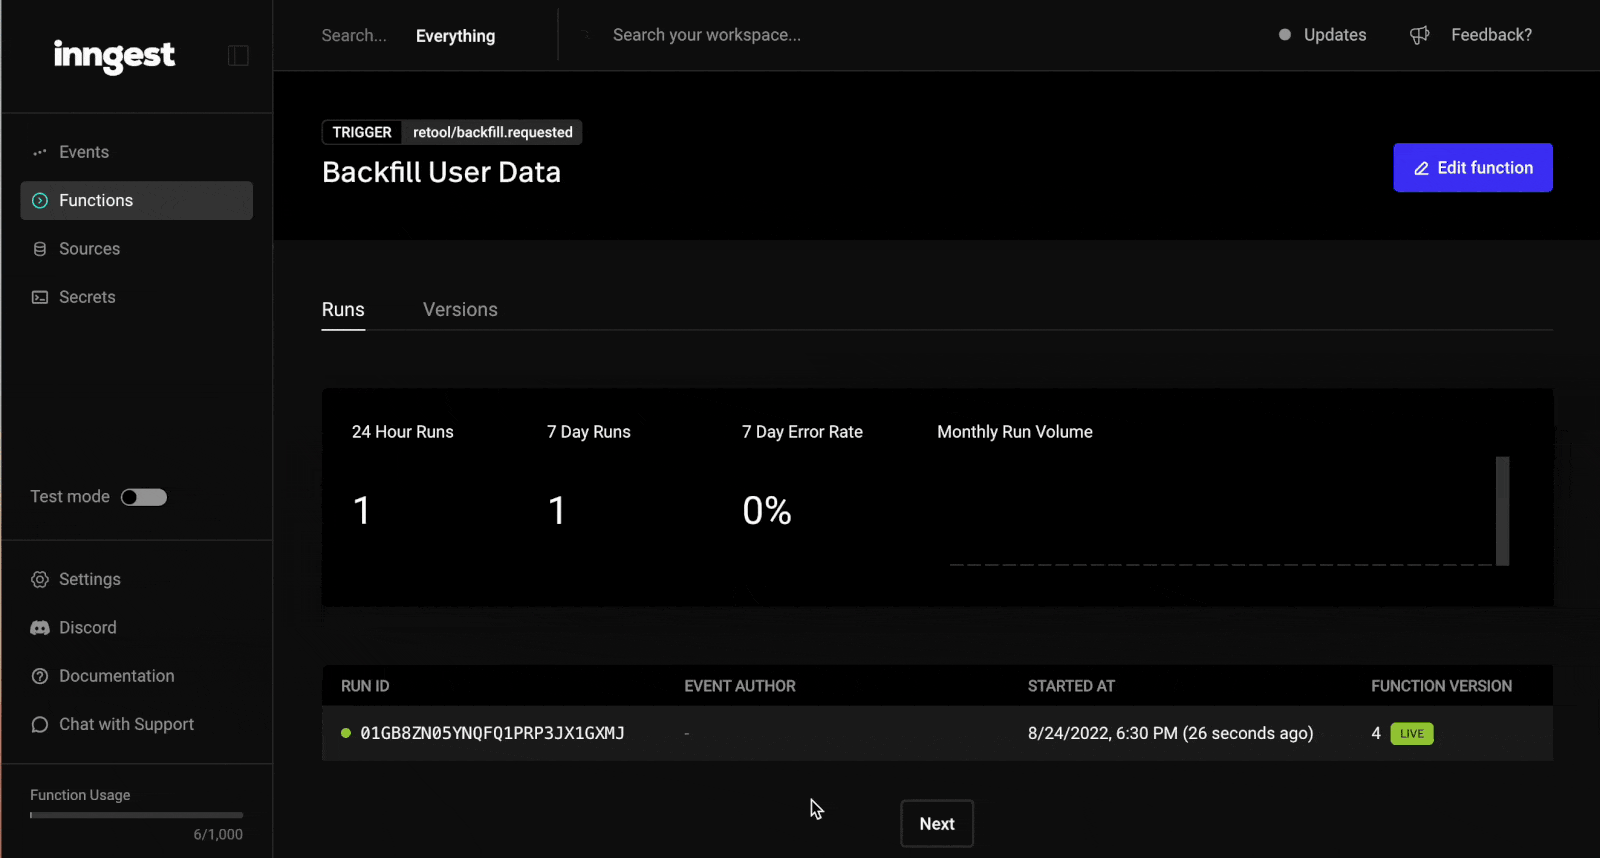
Task: Go to Next page of runs
Action: [x=936, y=824]
